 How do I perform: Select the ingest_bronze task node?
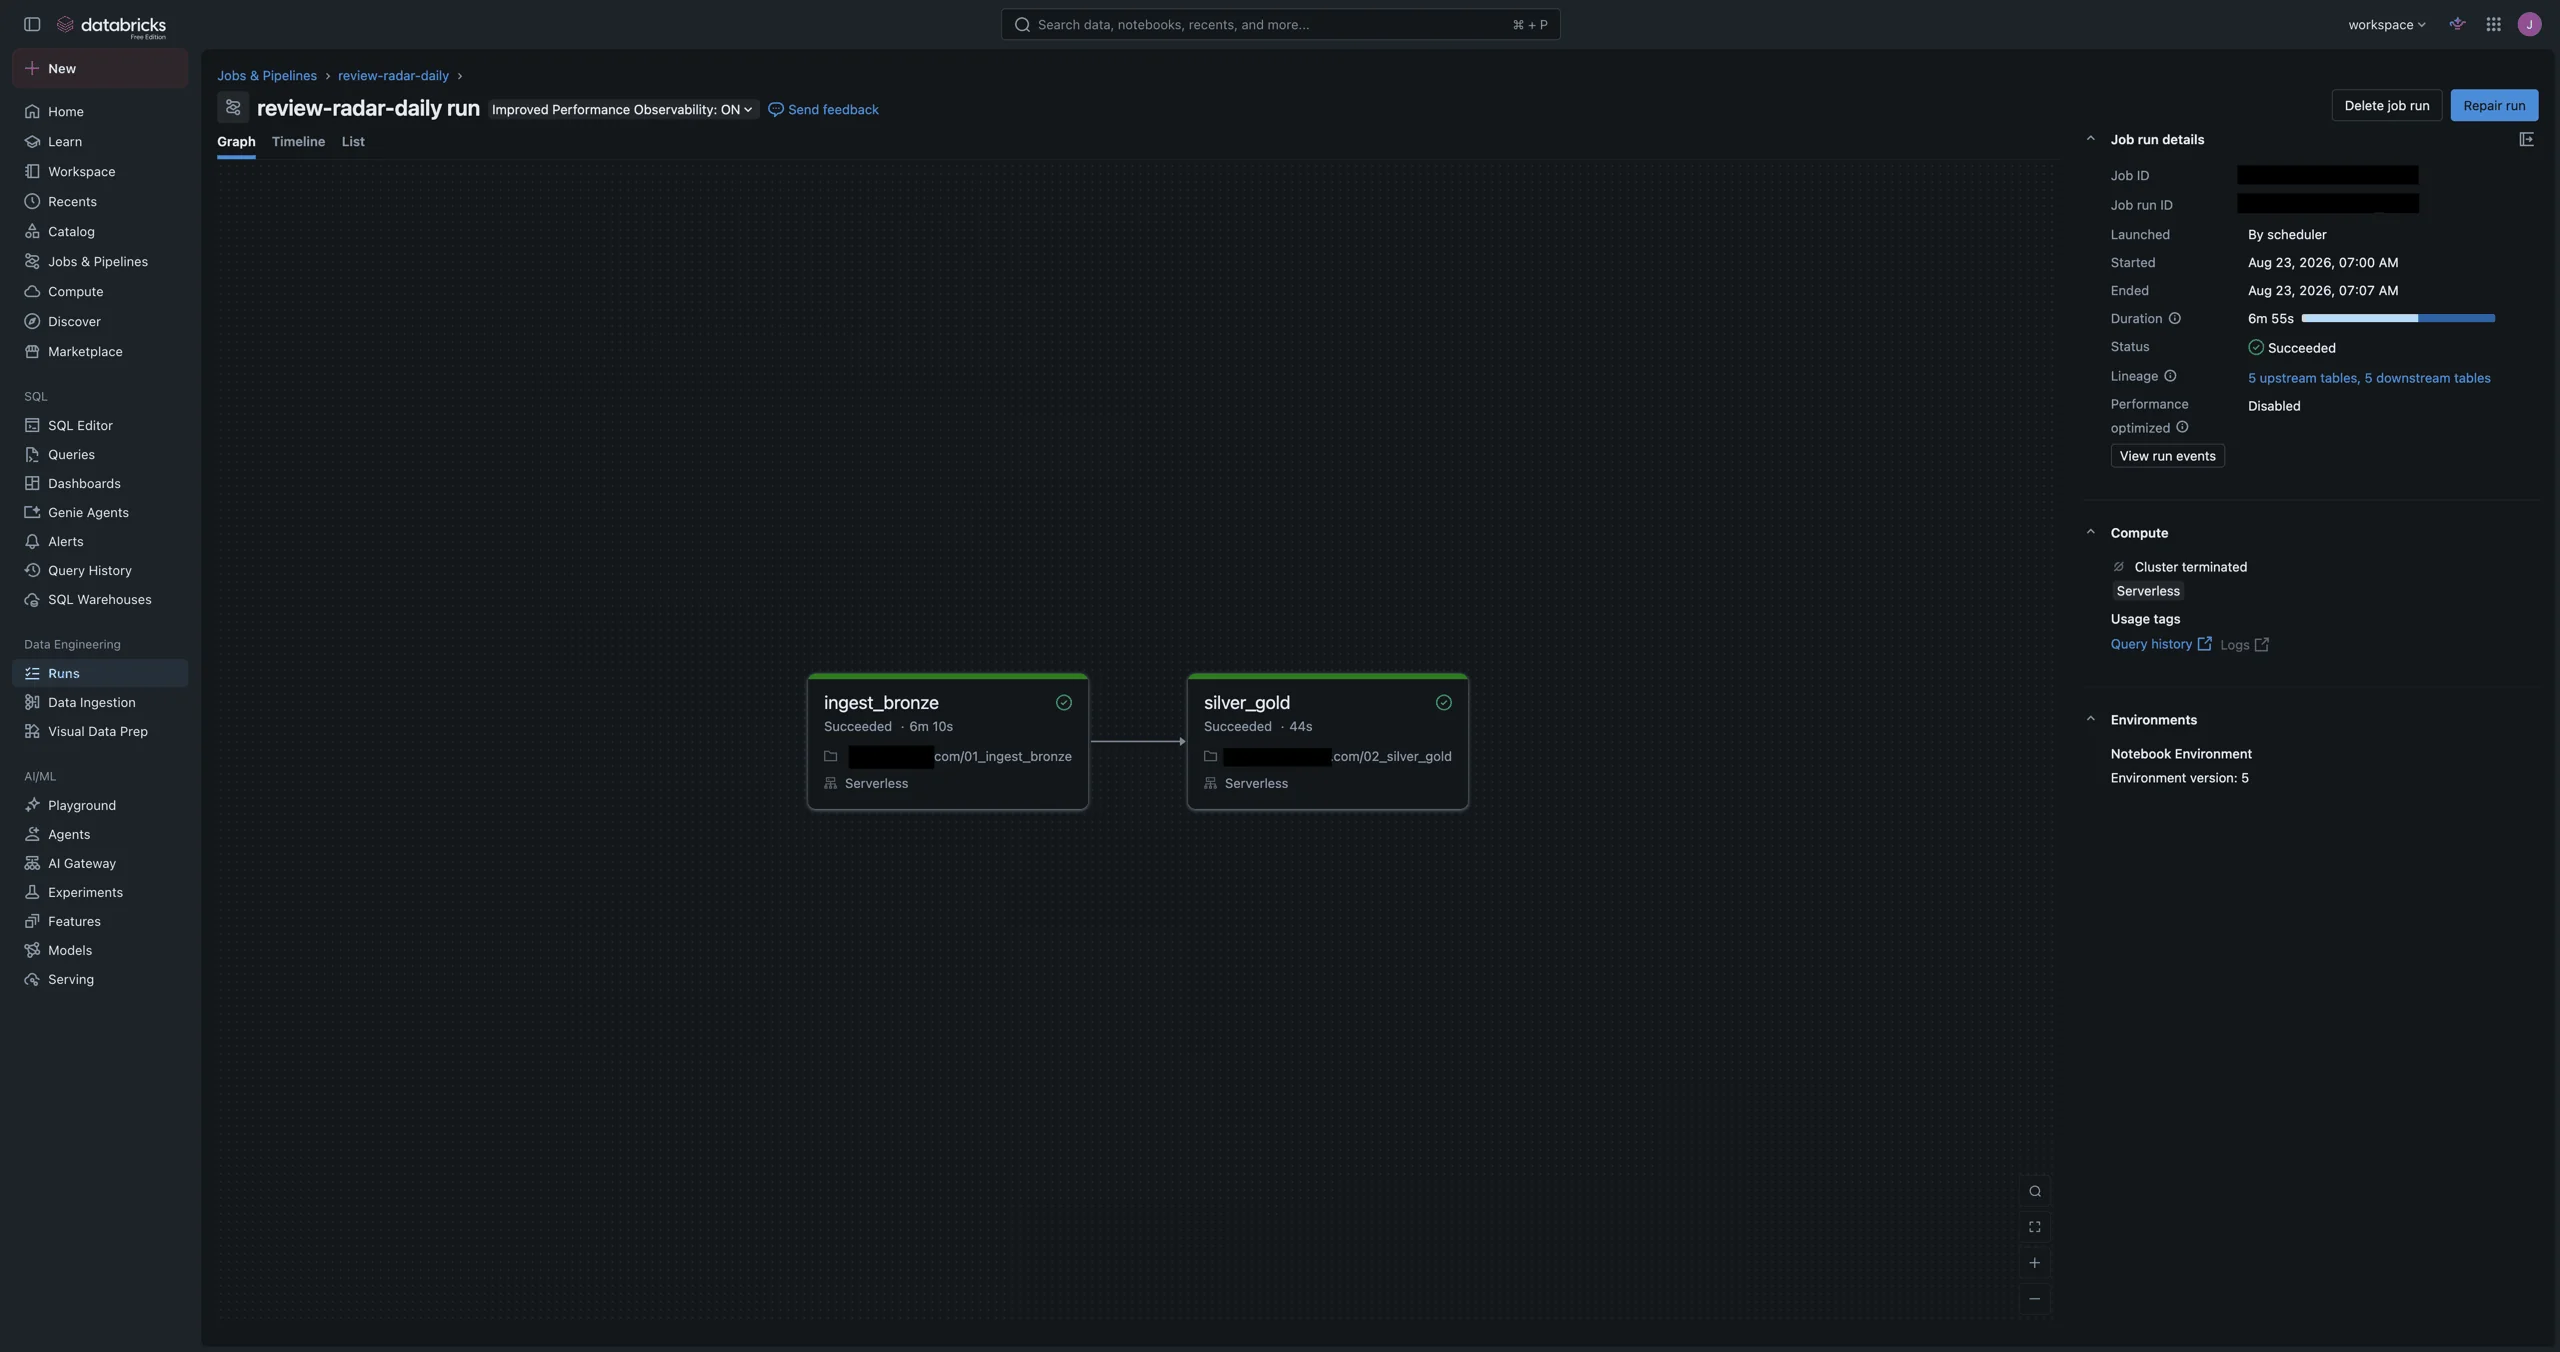947,741
